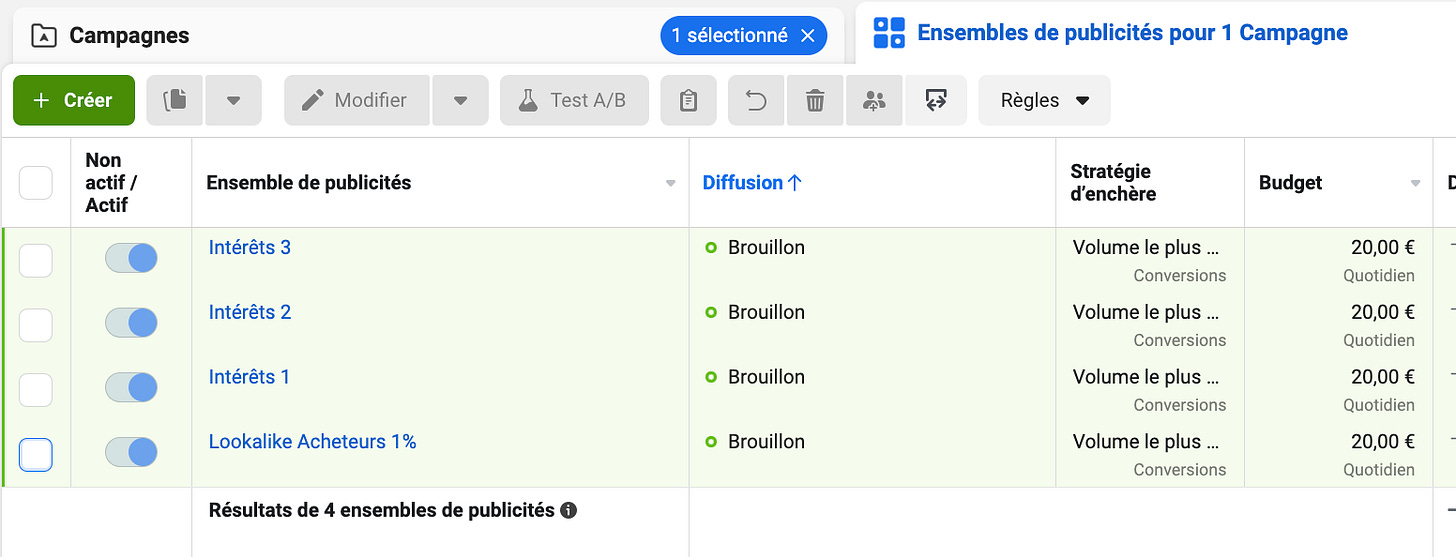Toggle the Lookalike Acheteurs 1% switch

click(x=131, y=452)
